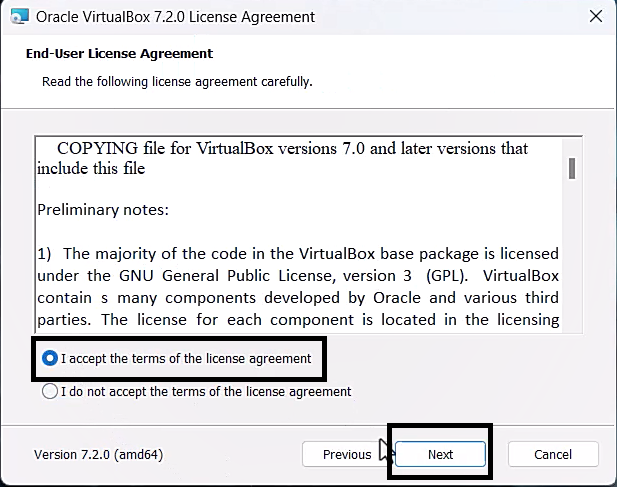Click the "Read the following license agreement" instruction

(x=177, y=81)
